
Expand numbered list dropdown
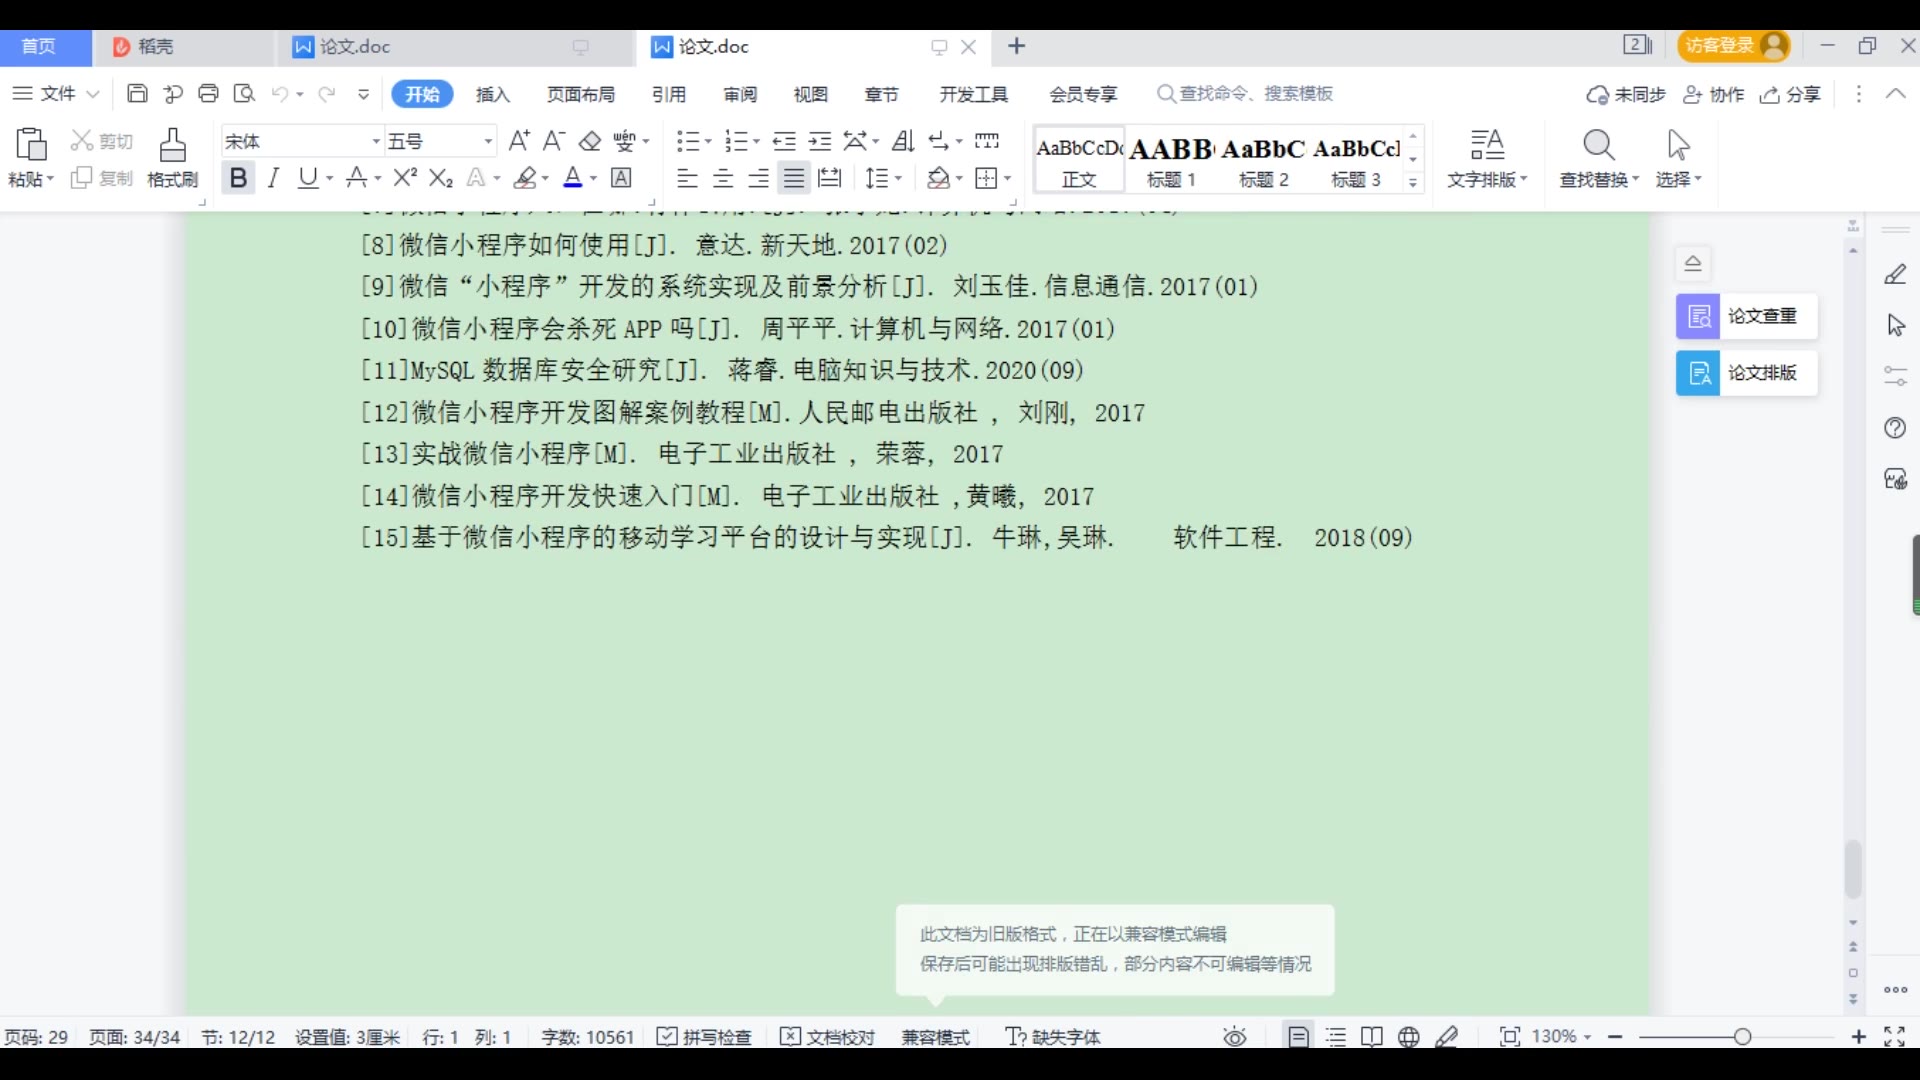[x=756, y=142]
